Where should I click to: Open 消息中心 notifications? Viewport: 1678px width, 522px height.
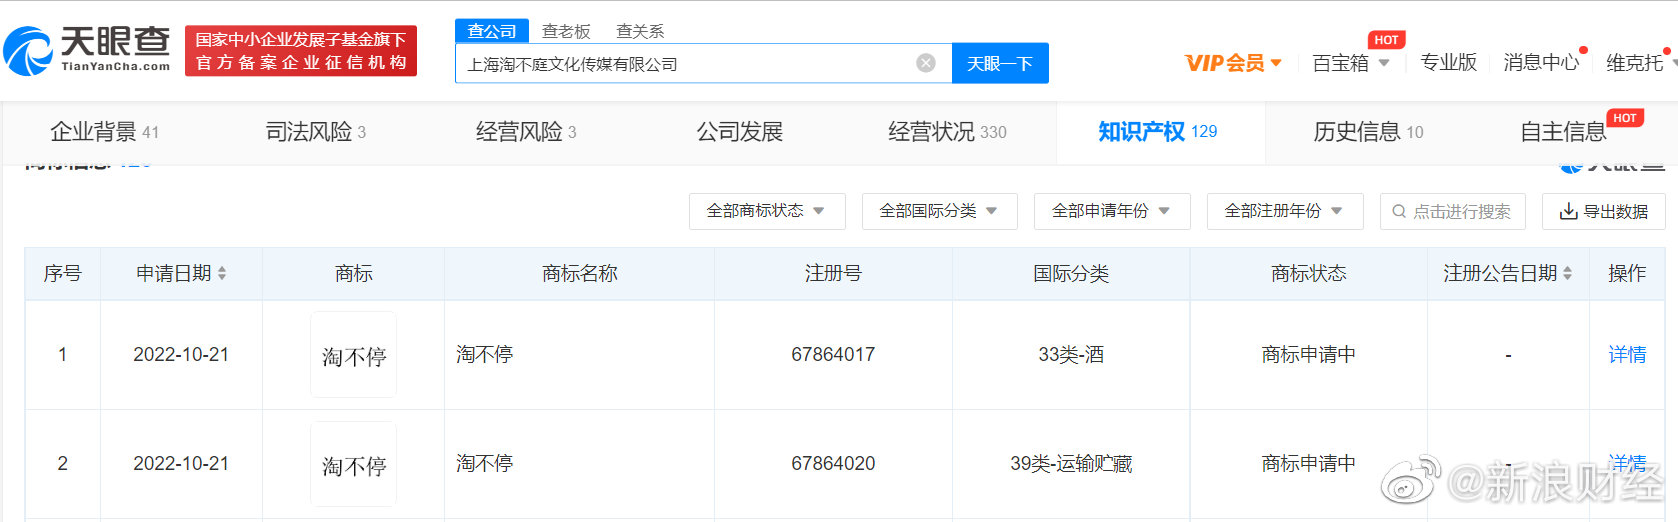[1540, 63]
